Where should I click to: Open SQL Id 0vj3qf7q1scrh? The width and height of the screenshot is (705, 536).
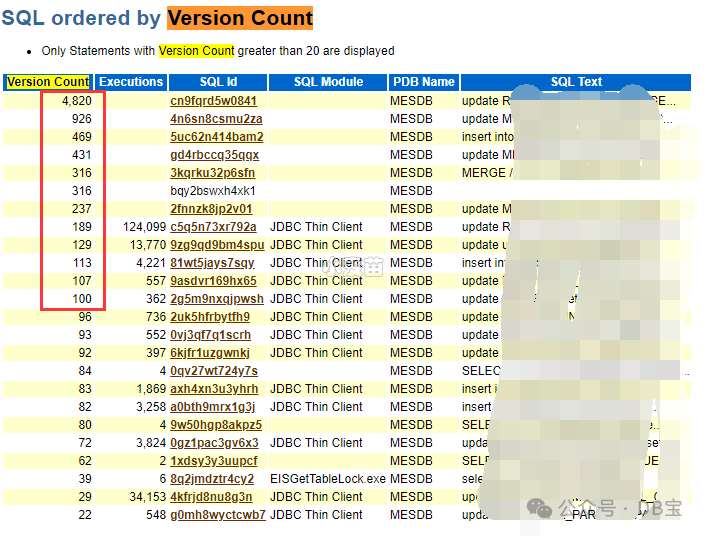pyautogui.click(x=210, y=335)
